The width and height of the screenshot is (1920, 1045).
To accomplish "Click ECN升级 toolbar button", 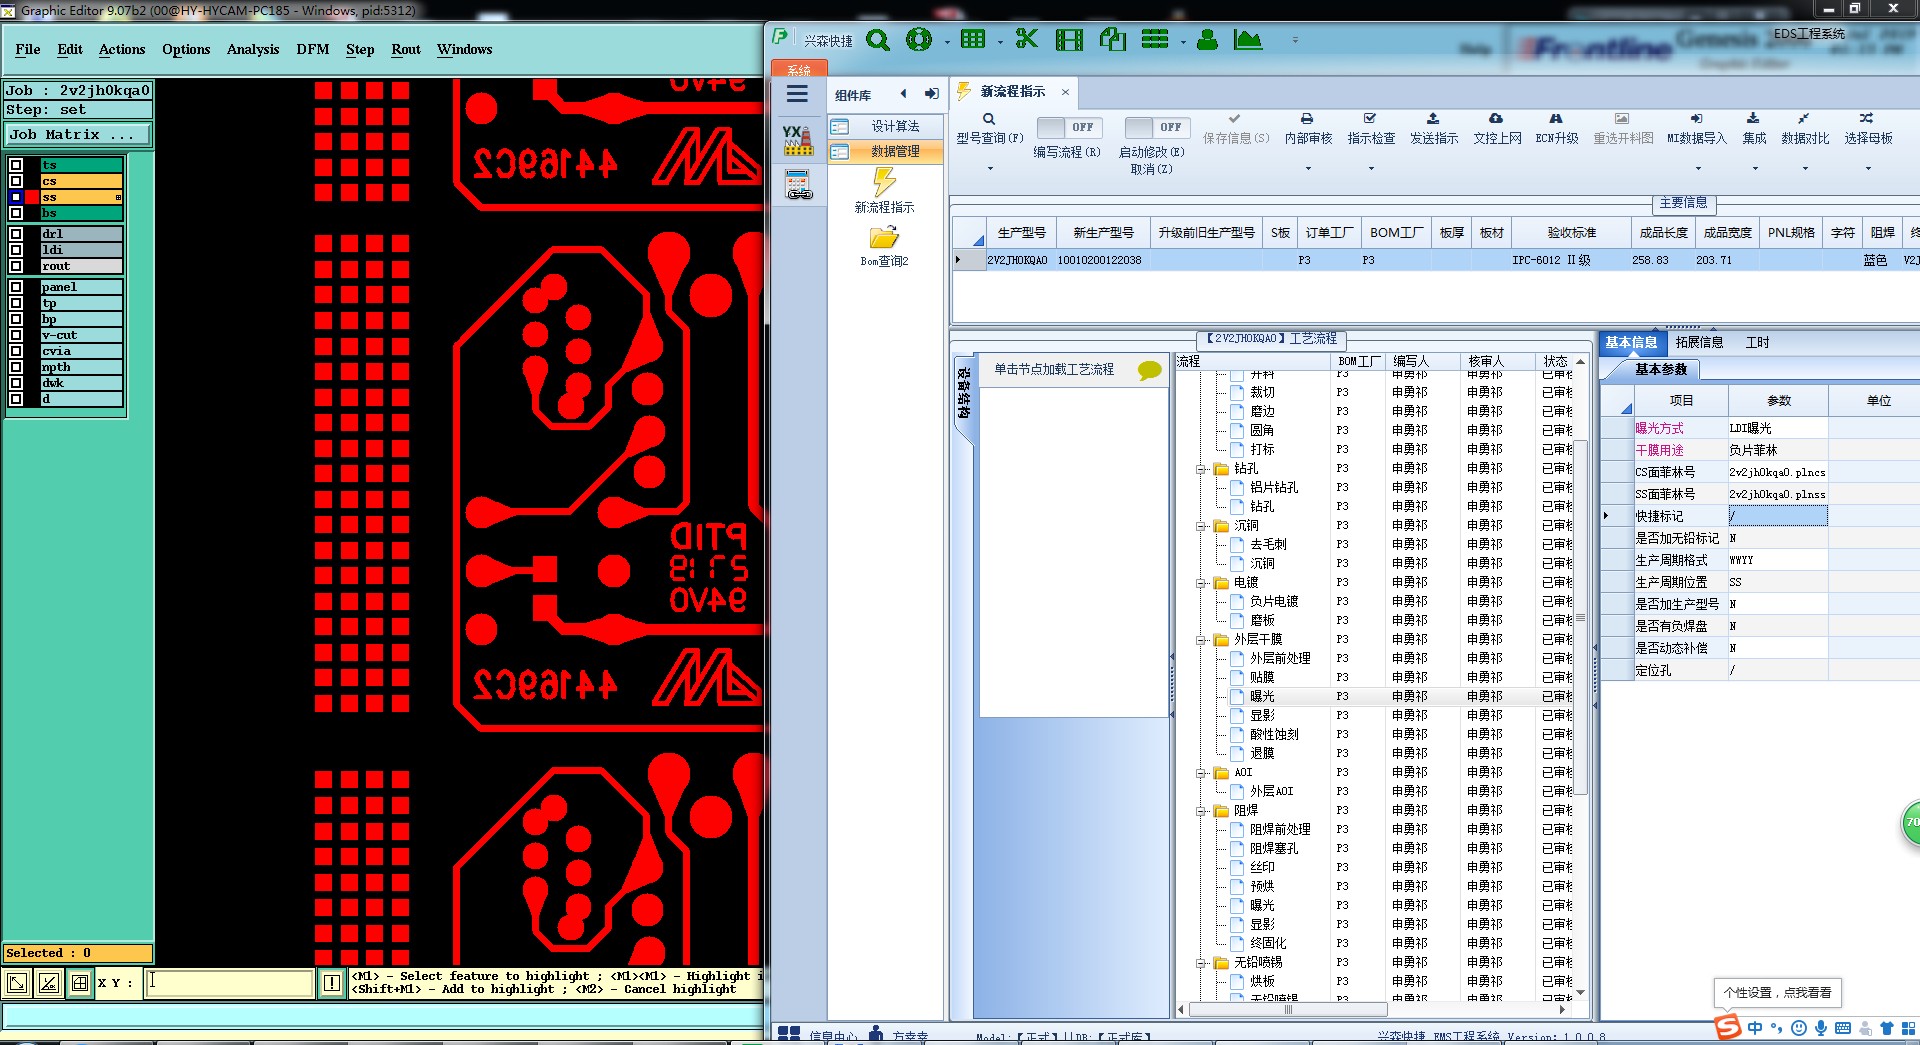I will coord(1556,129).
